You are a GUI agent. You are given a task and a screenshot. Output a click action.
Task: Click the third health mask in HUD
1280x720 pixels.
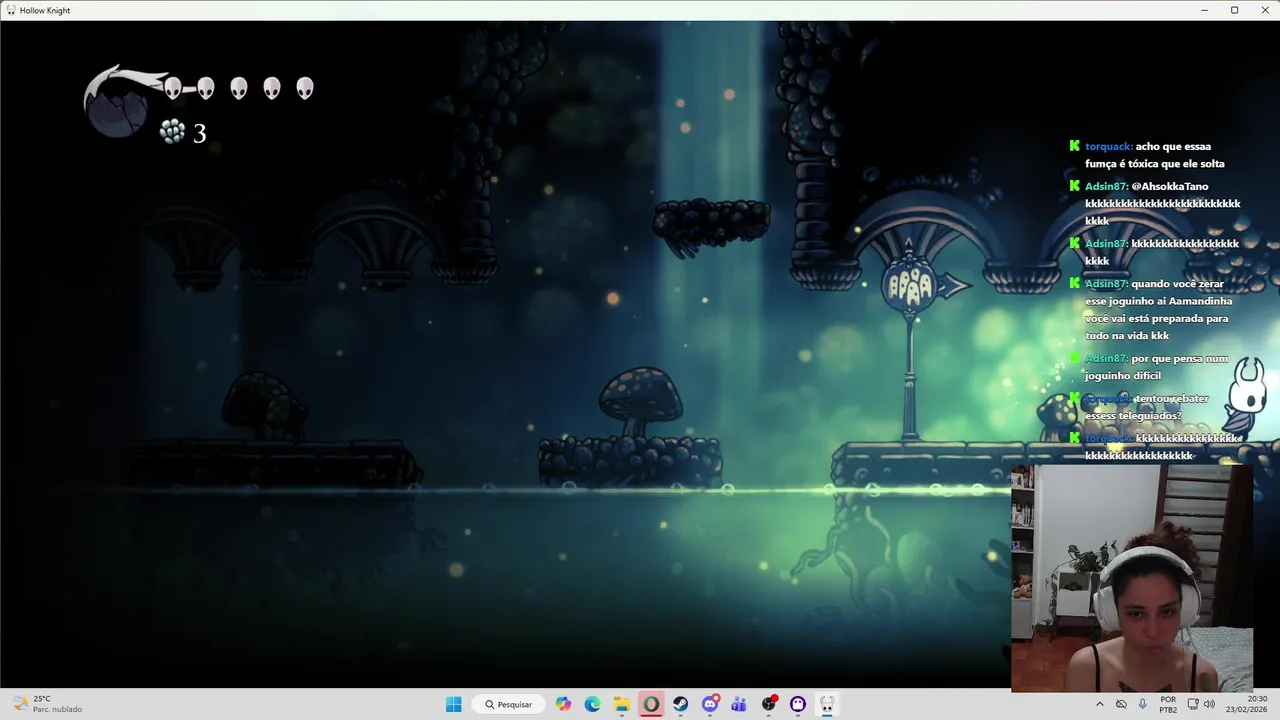click(x=238, y=88)
